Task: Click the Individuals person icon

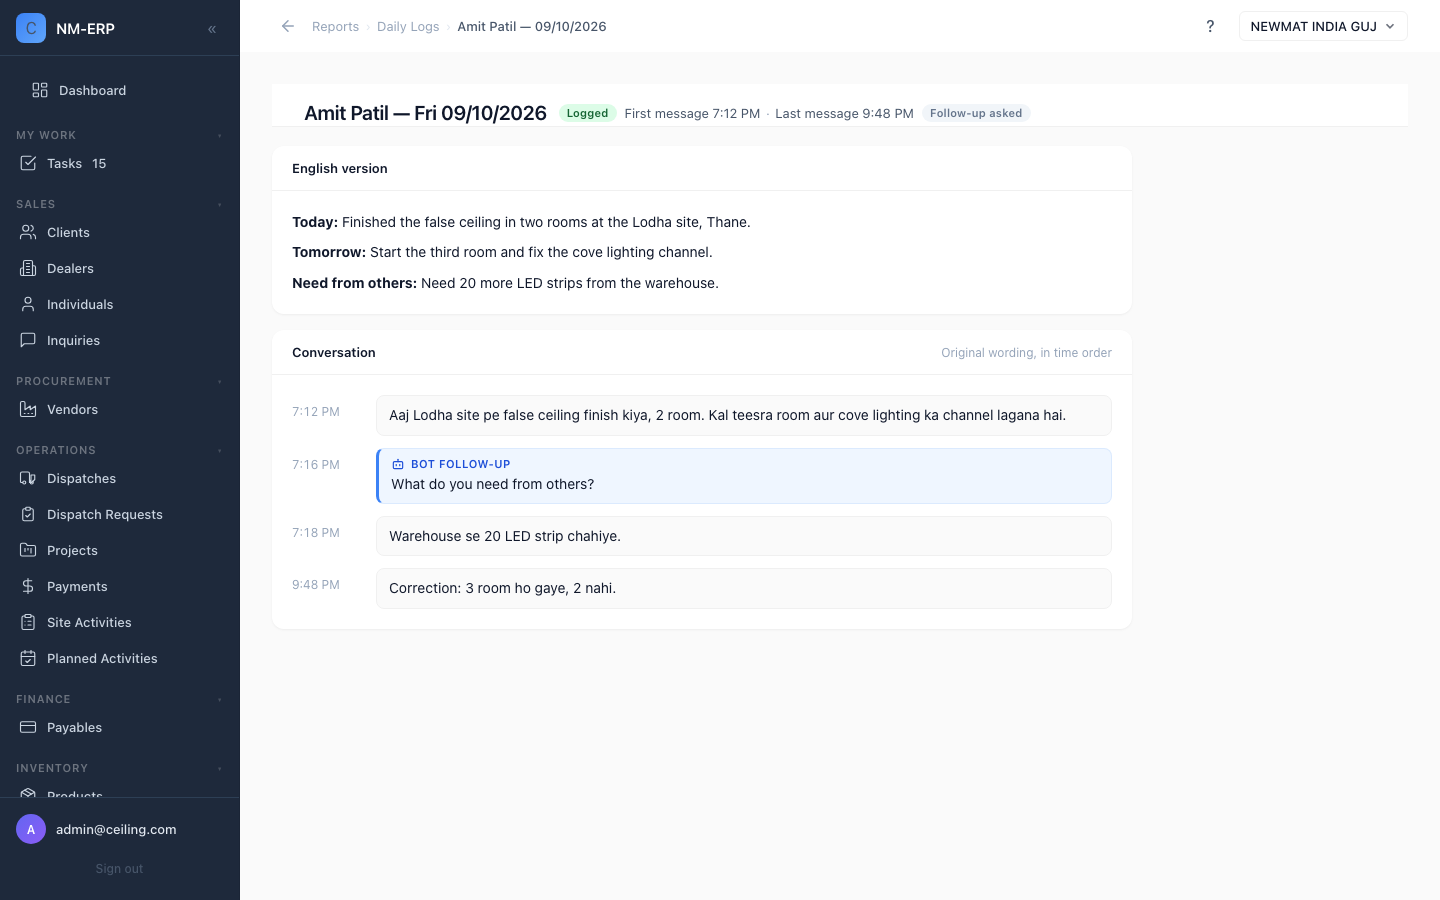Action: [x=28, y=304]
